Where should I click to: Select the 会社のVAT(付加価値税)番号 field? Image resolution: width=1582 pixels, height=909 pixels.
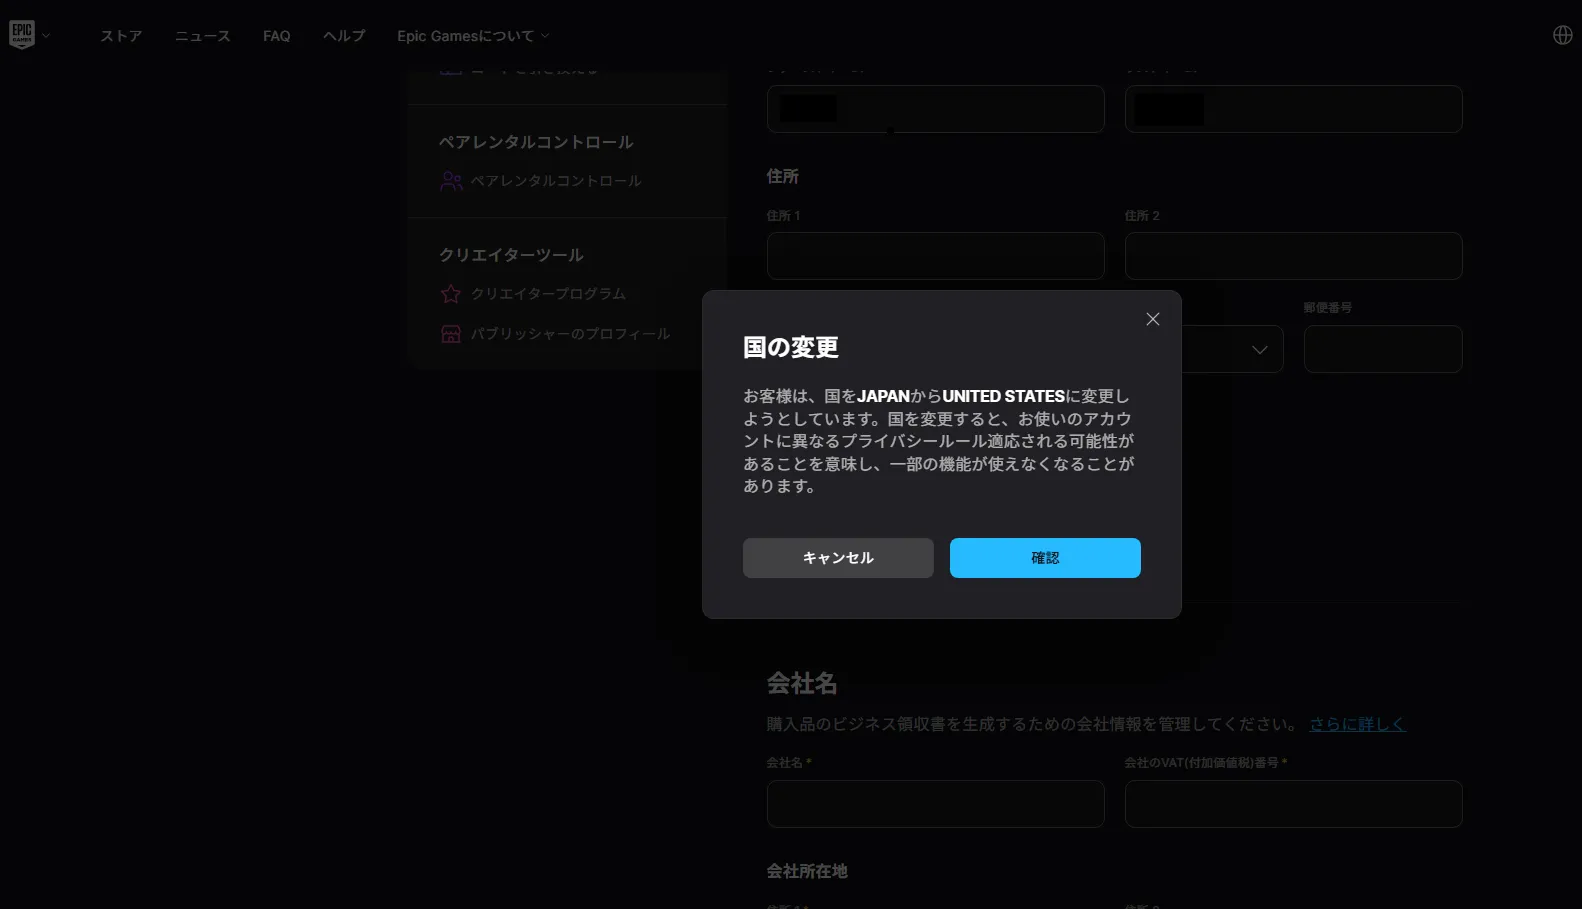click(x=1293, y=804)
